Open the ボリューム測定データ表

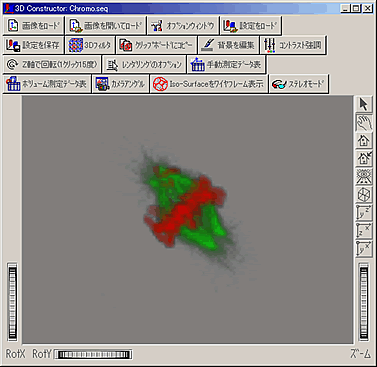[47, 84]
